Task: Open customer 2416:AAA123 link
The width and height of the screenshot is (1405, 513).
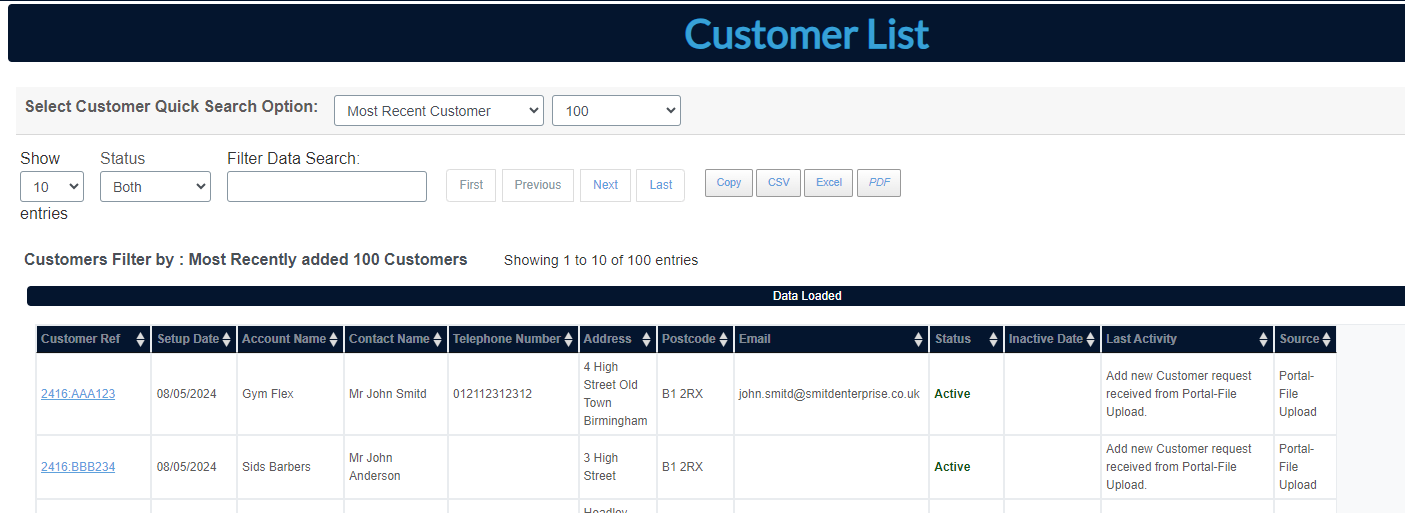Action: pyautogui.click(x=78, y=394)
